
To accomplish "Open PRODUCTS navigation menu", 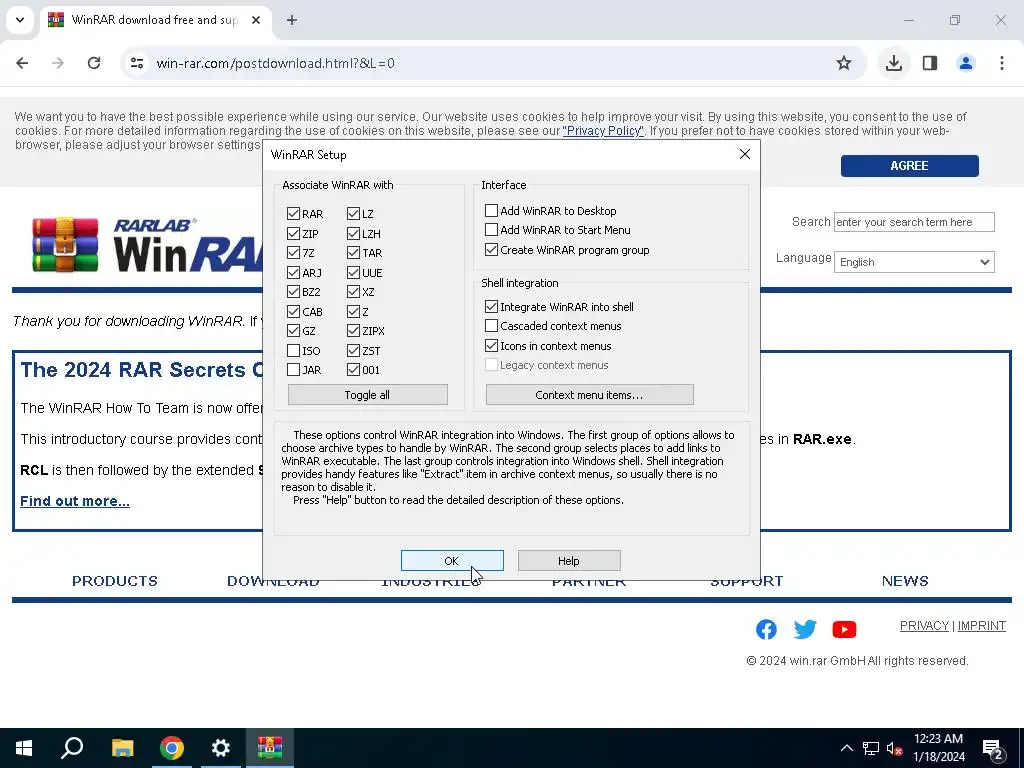I will pyautogui.click(x=115, y=581).
